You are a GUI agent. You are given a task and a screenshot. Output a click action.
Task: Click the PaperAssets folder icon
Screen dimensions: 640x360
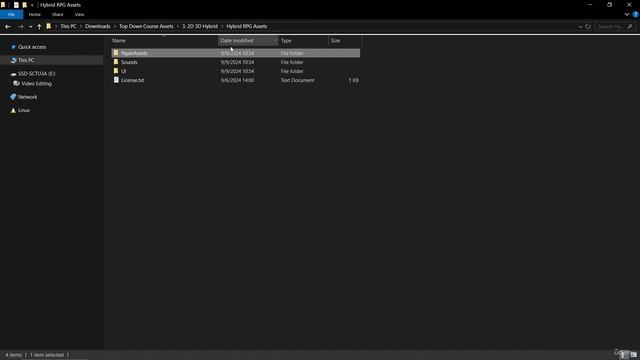[116, 53]
